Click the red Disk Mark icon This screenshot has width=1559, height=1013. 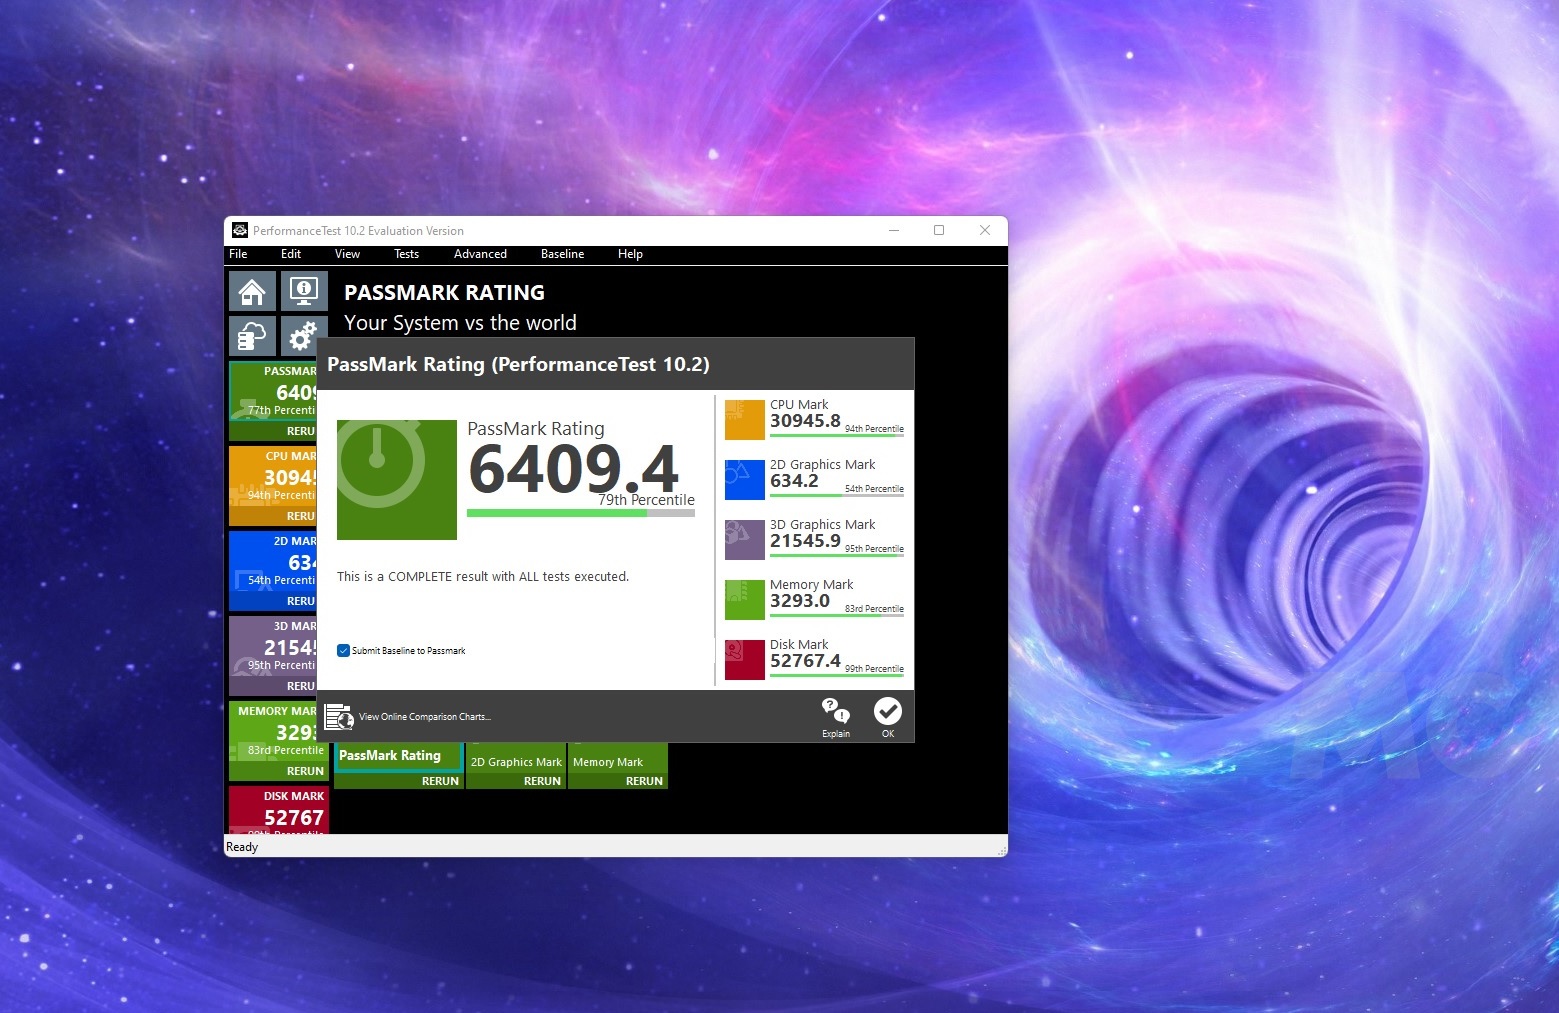coord(744,660)
